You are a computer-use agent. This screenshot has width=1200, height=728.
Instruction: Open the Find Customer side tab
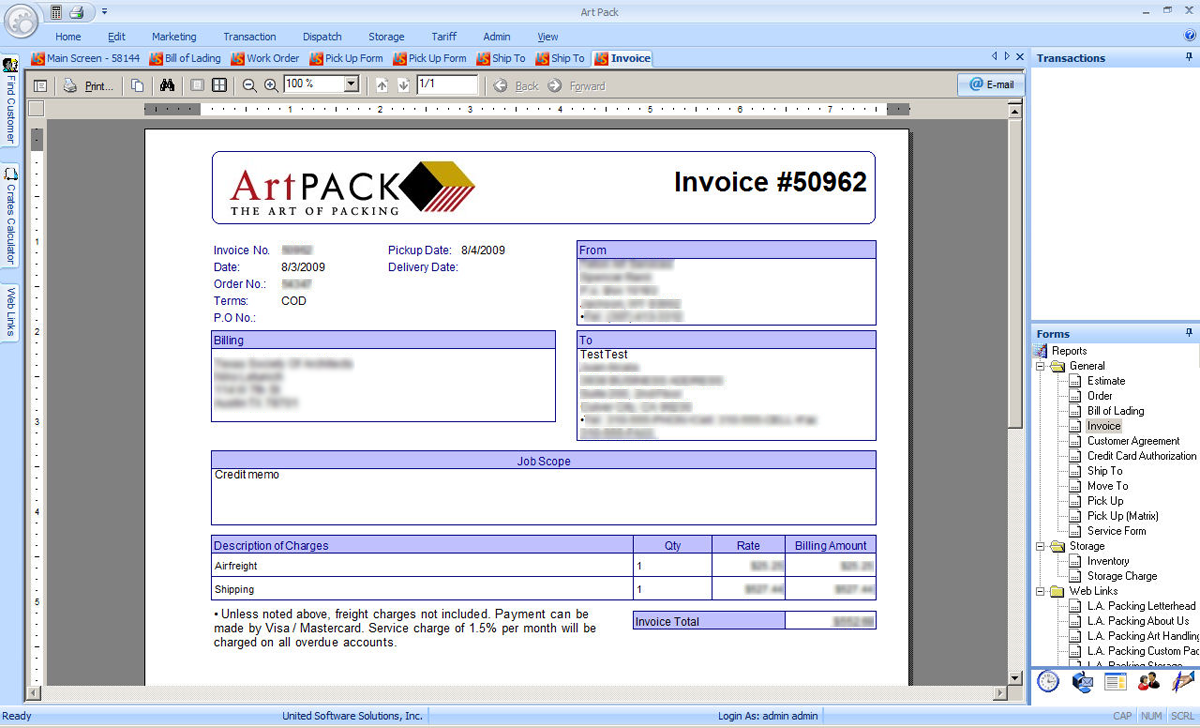tap(10, 102)
